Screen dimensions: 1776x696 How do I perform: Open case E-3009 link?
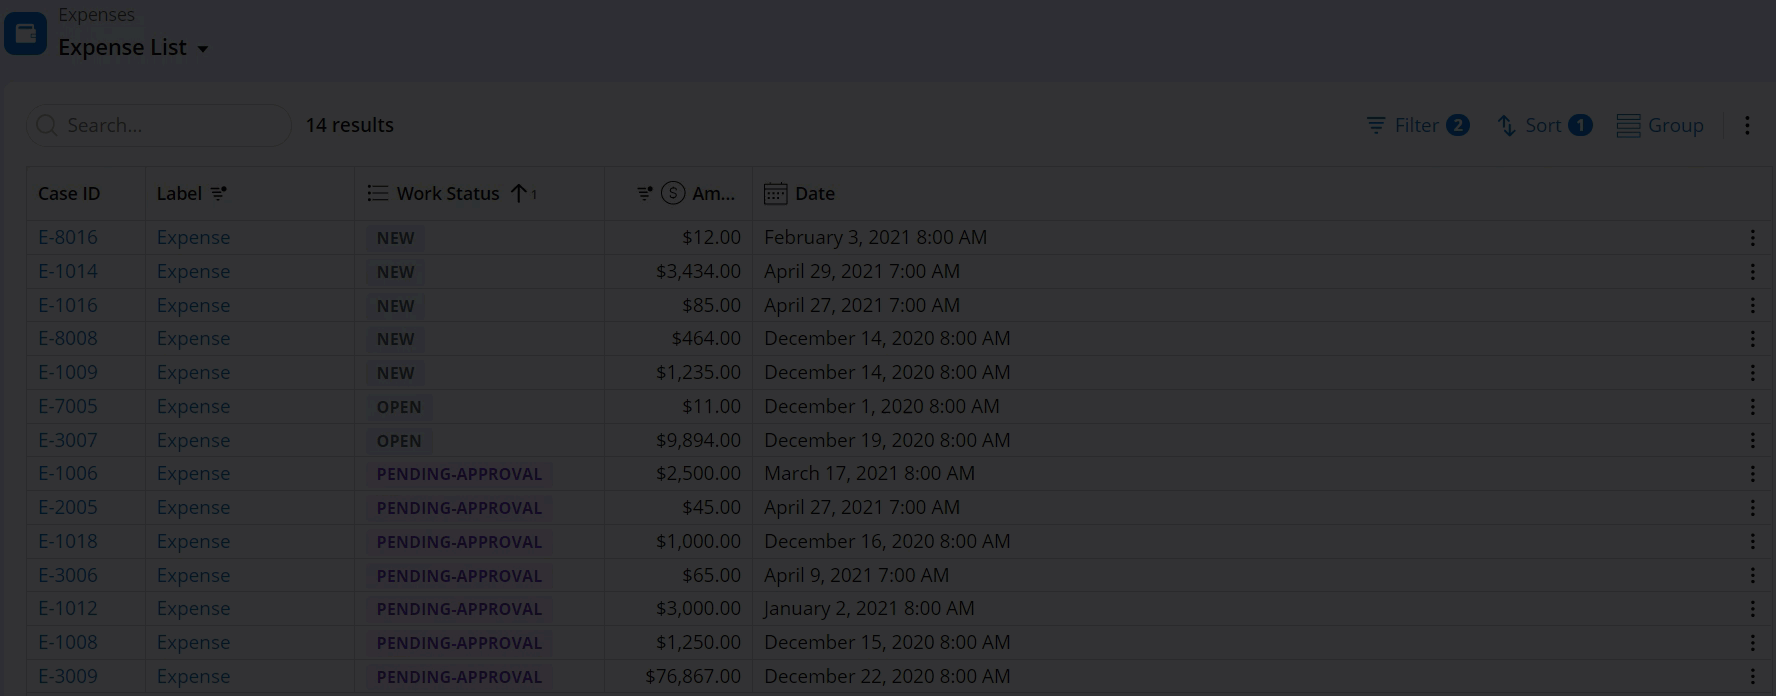pos(68,677)
